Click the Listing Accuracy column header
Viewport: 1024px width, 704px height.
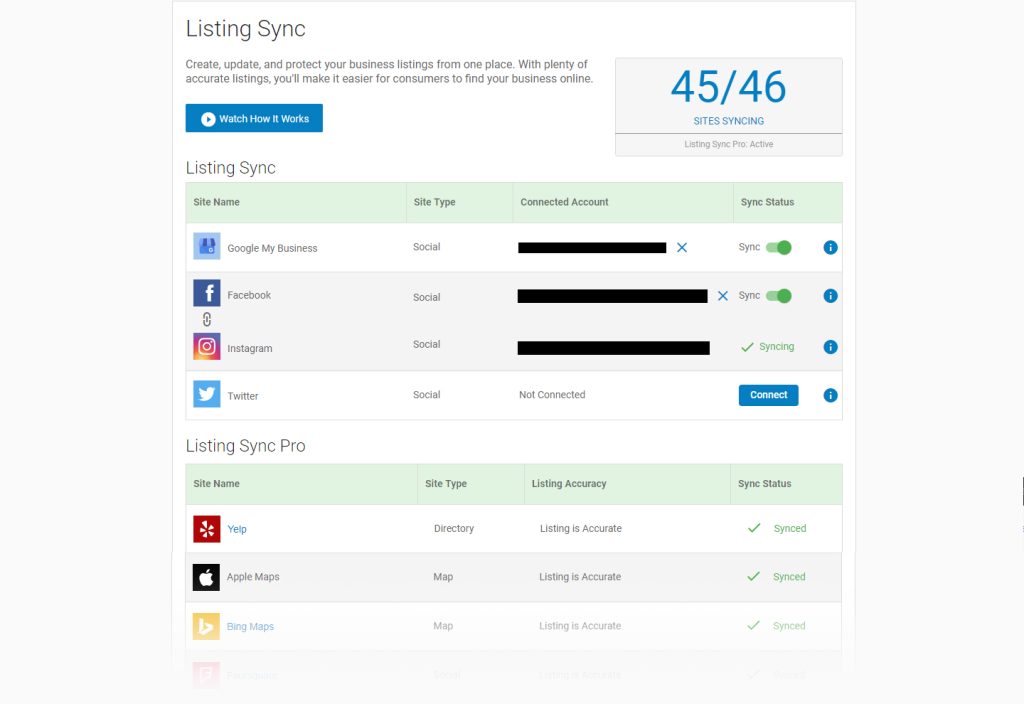coord(569,483)
